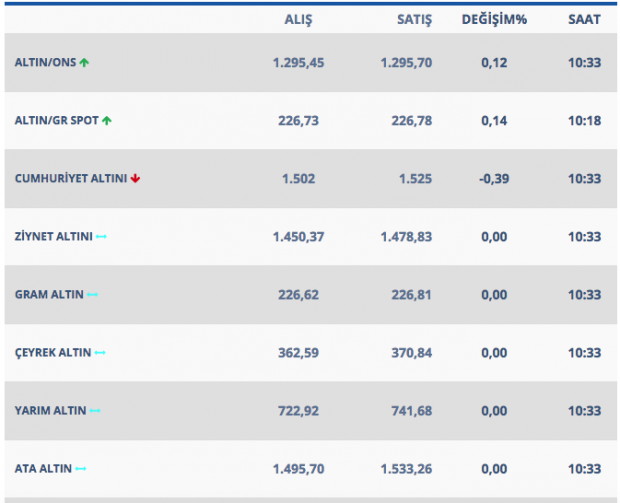
Task: Open the GRAM ALTIN link
Action: coord(48,294)
